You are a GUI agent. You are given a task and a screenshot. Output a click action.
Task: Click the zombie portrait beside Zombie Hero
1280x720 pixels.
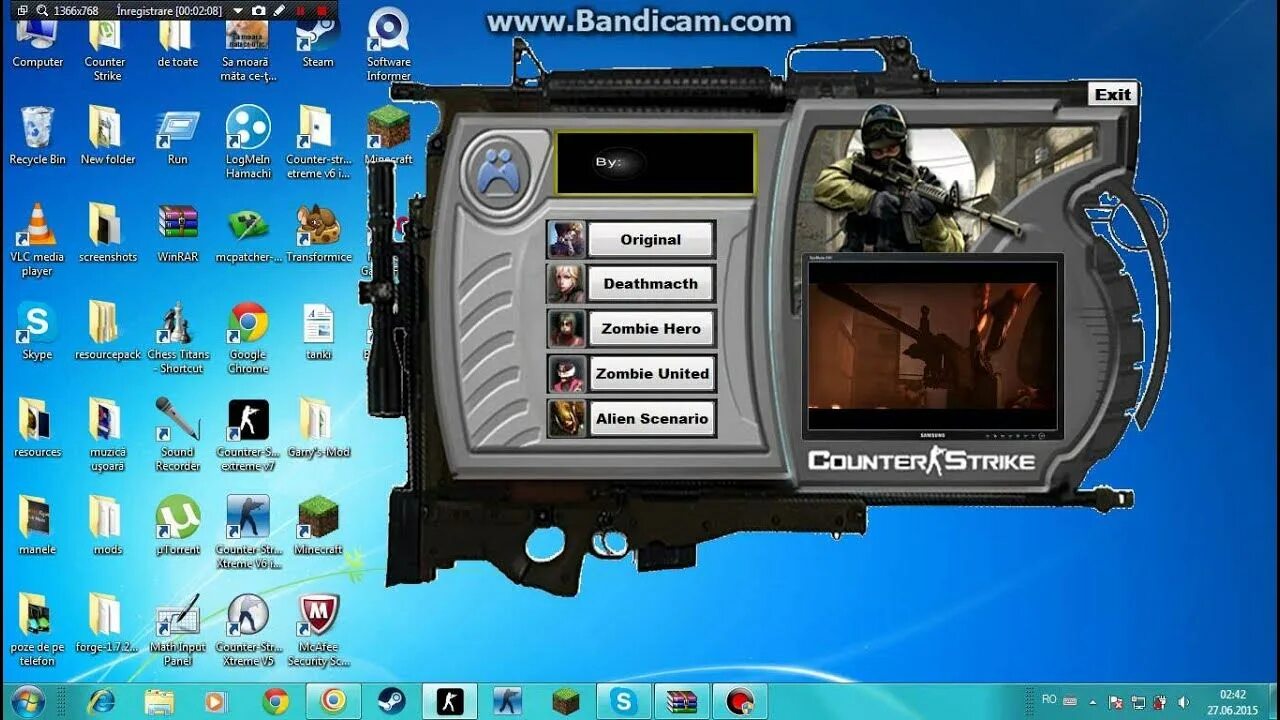click(566, 329)
